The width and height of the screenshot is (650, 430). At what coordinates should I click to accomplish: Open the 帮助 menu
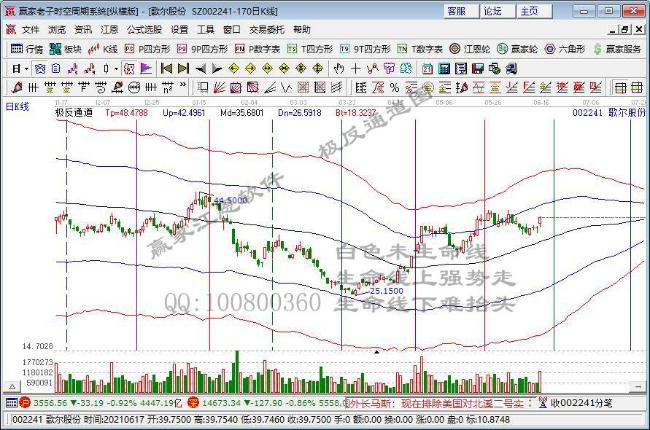301,29
